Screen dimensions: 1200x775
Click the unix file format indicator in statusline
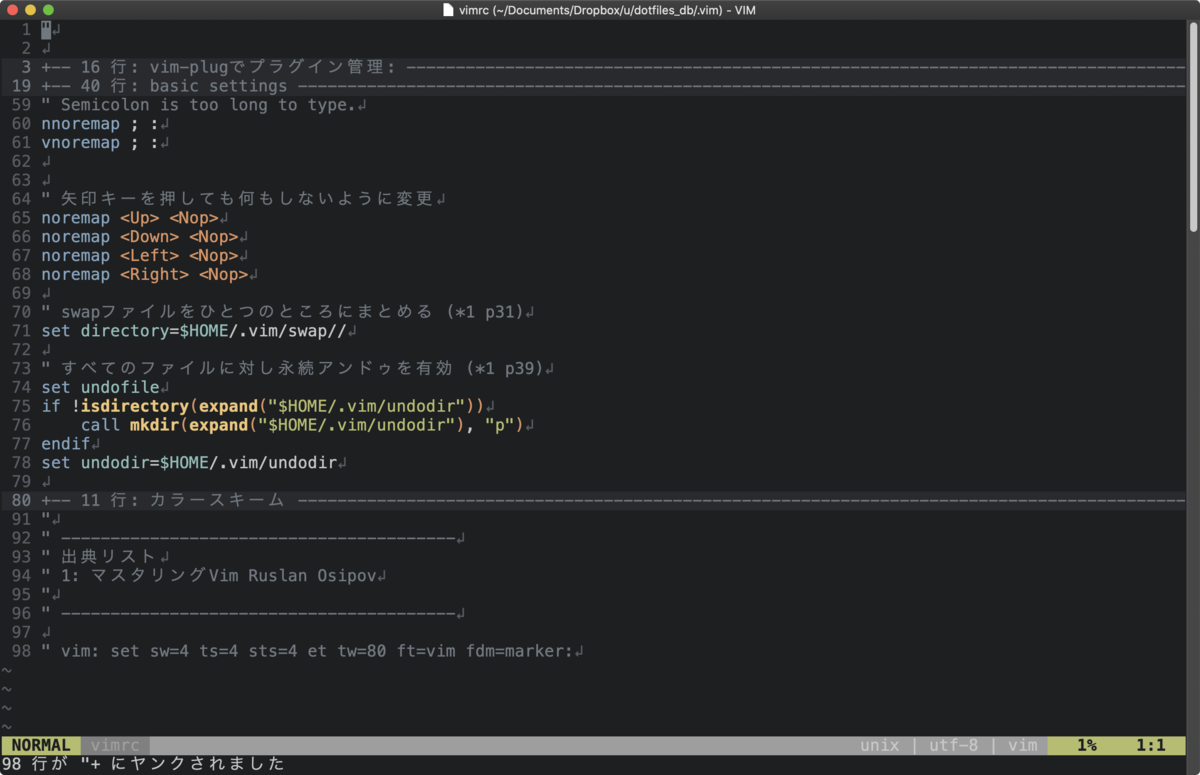tap(879, 745)
